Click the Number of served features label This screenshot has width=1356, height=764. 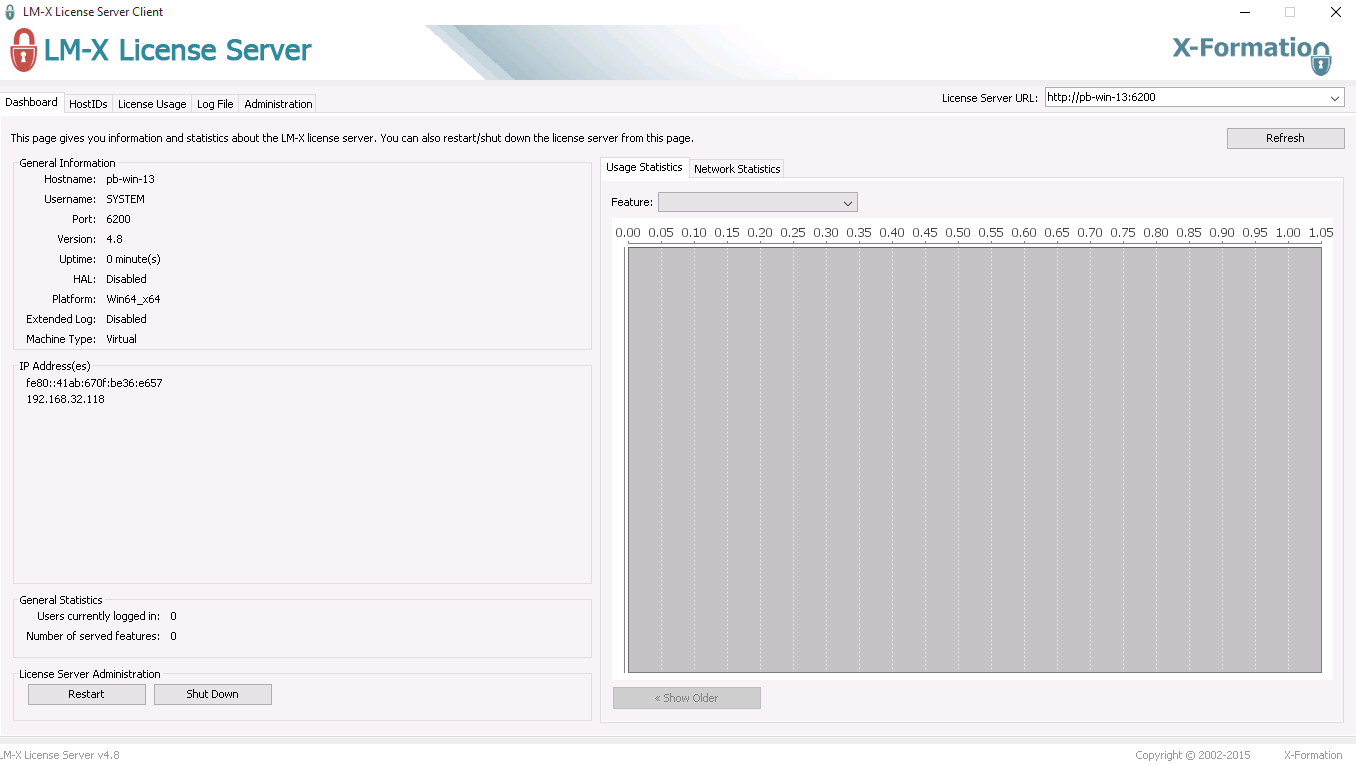pos(93,636)
